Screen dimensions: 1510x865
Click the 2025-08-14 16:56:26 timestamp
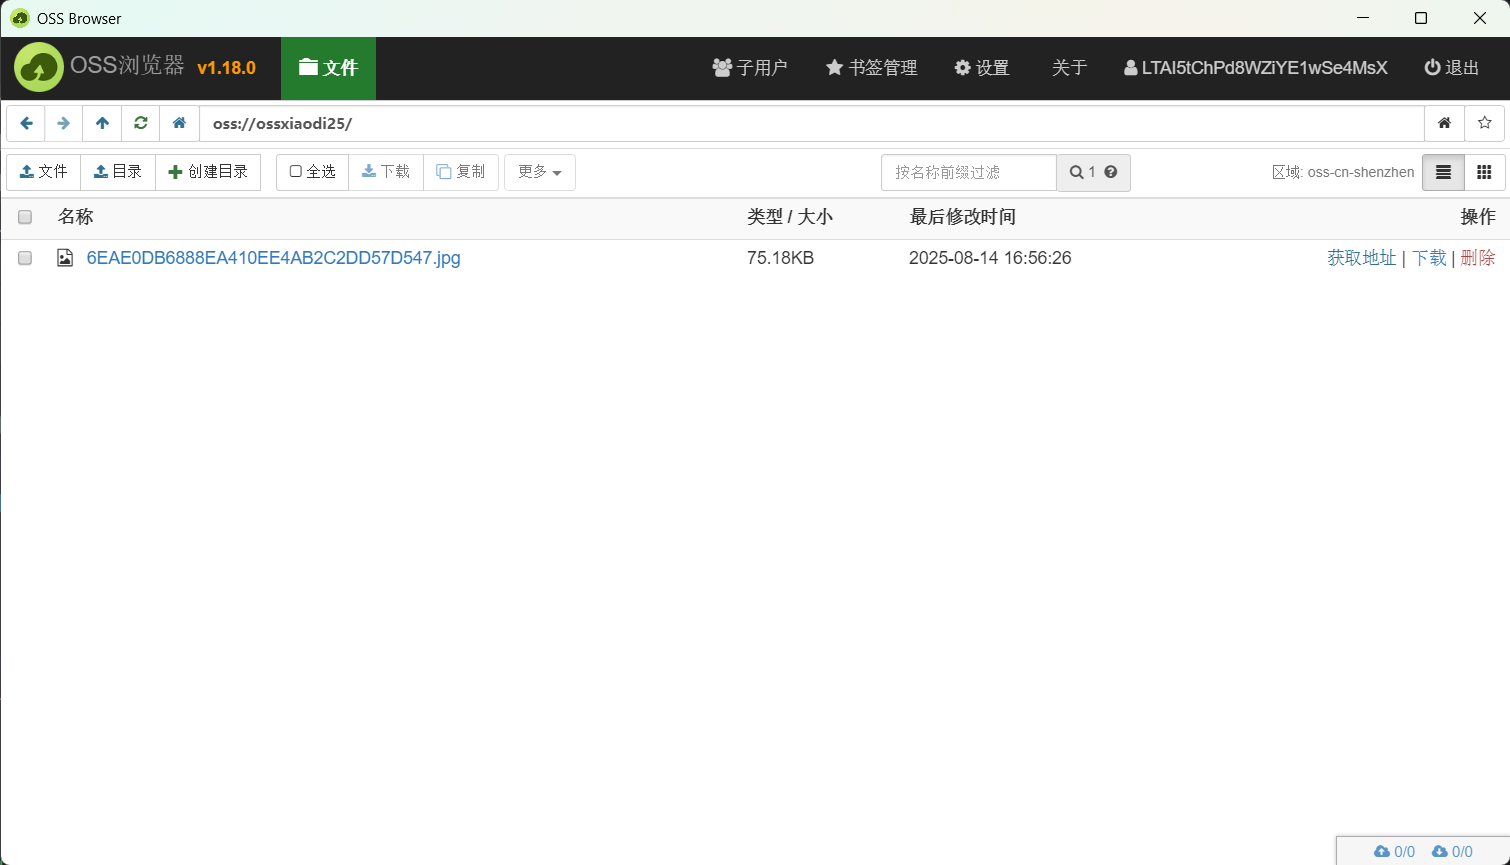(x=990, y=258)
